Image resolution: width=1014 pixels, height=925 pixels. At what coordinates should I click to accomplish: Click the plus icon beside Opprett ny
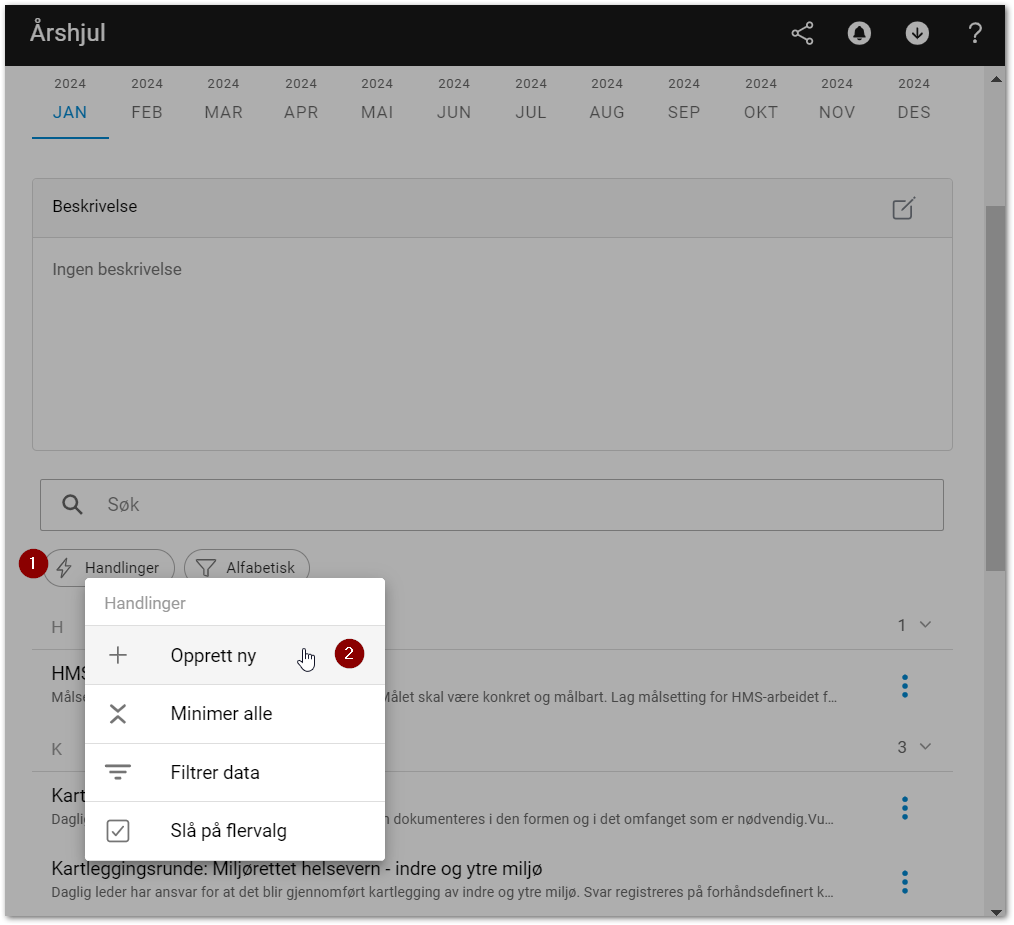pyautogui.click(x=118, y=656)
